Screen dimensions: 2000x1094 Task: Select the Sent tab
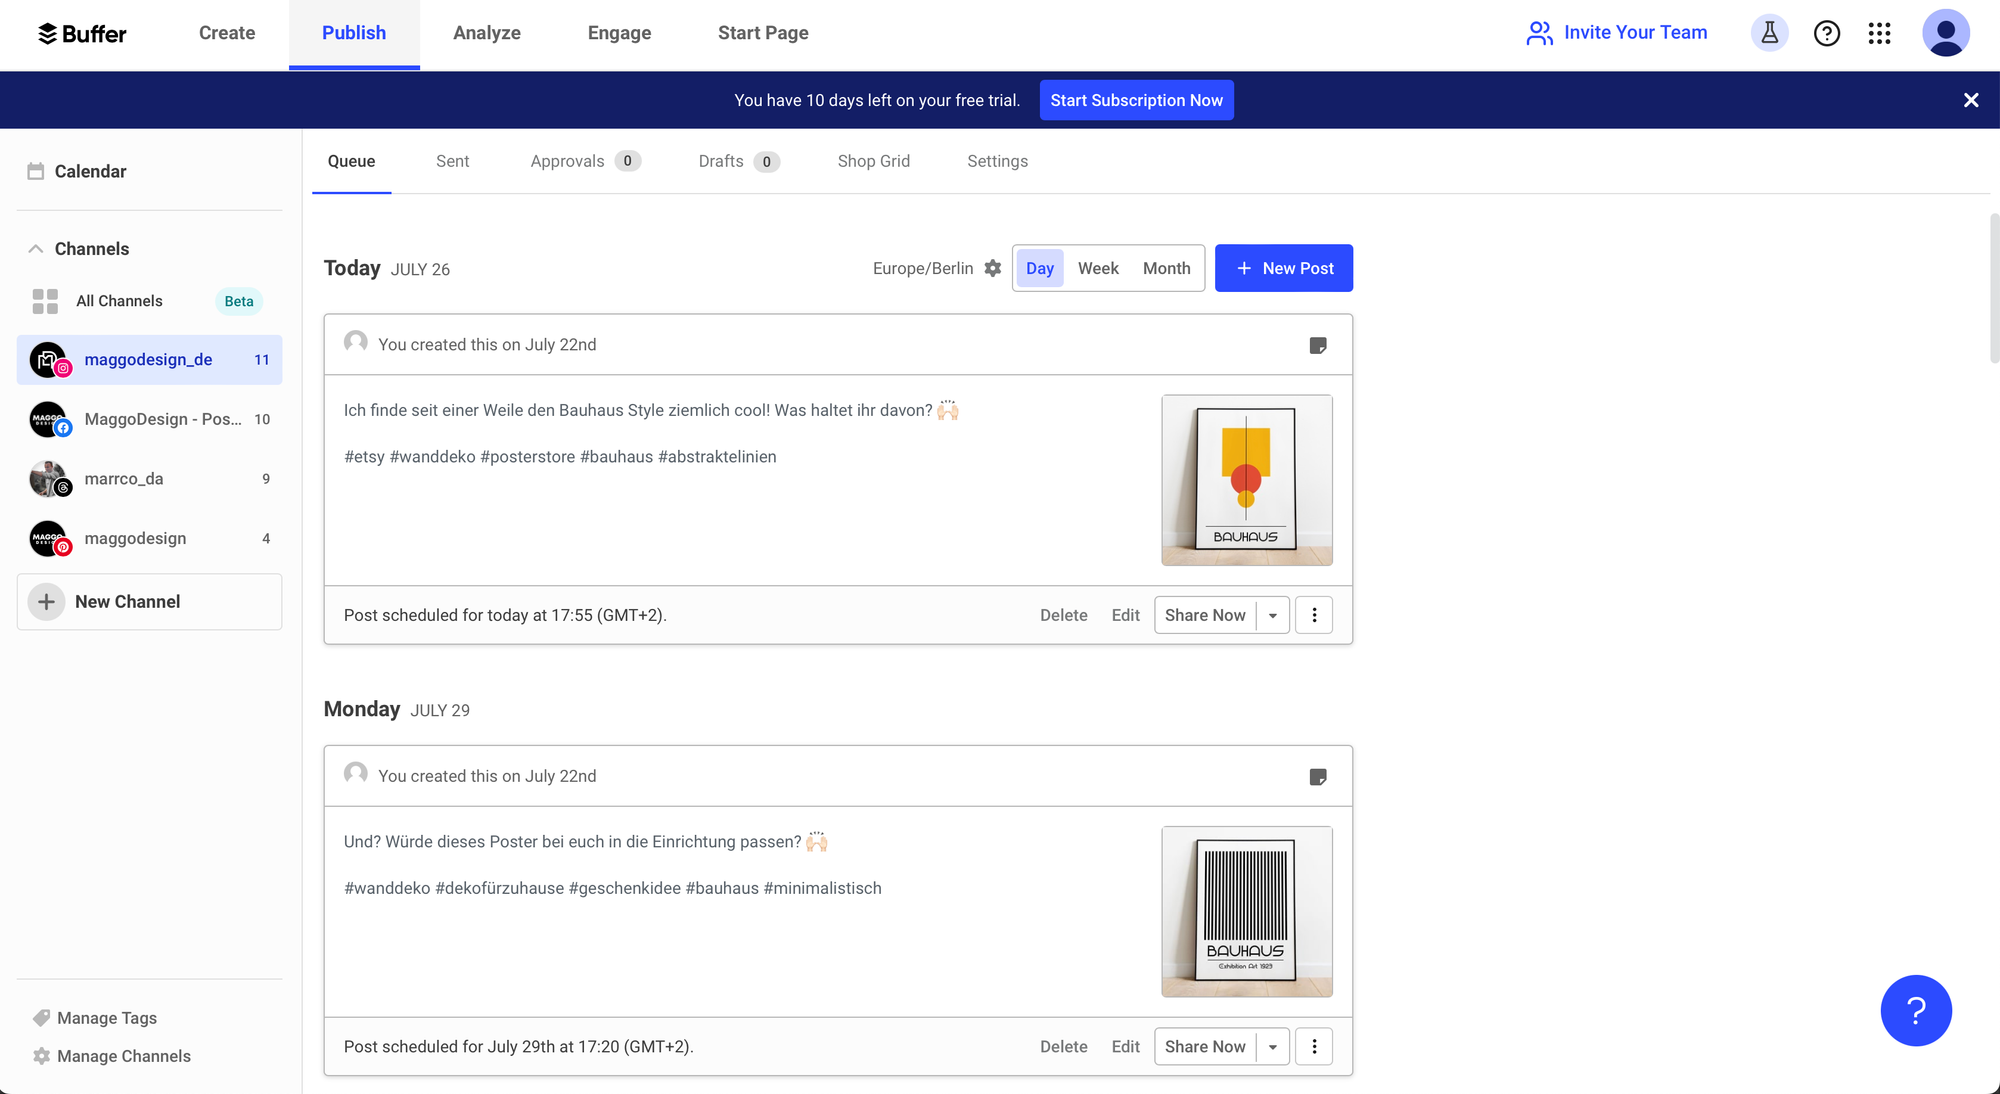(x=452, y=161)
